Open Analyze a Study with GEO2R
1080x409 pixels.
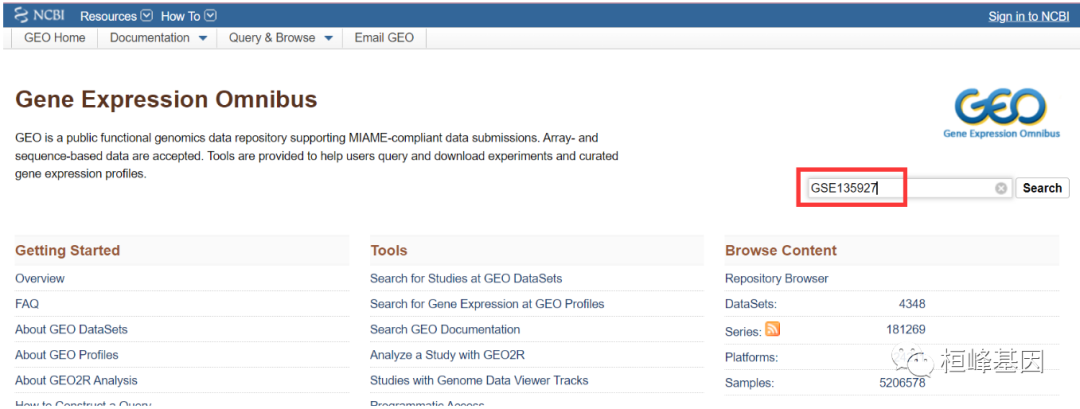448,355
